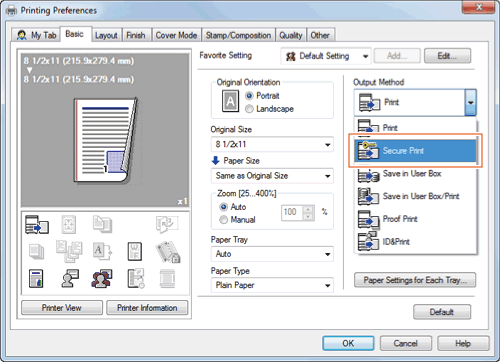The width and height of the screenshot is (500, 362).
Task: Click the grayed duplex two-pages icon
Action: [102, 224]
